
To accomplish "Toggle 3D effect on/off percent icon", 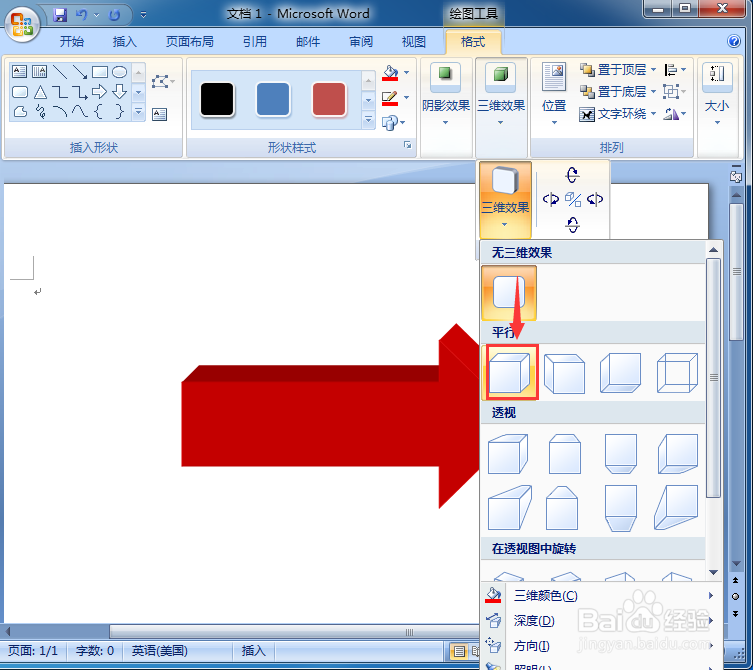I will (573, 199).
